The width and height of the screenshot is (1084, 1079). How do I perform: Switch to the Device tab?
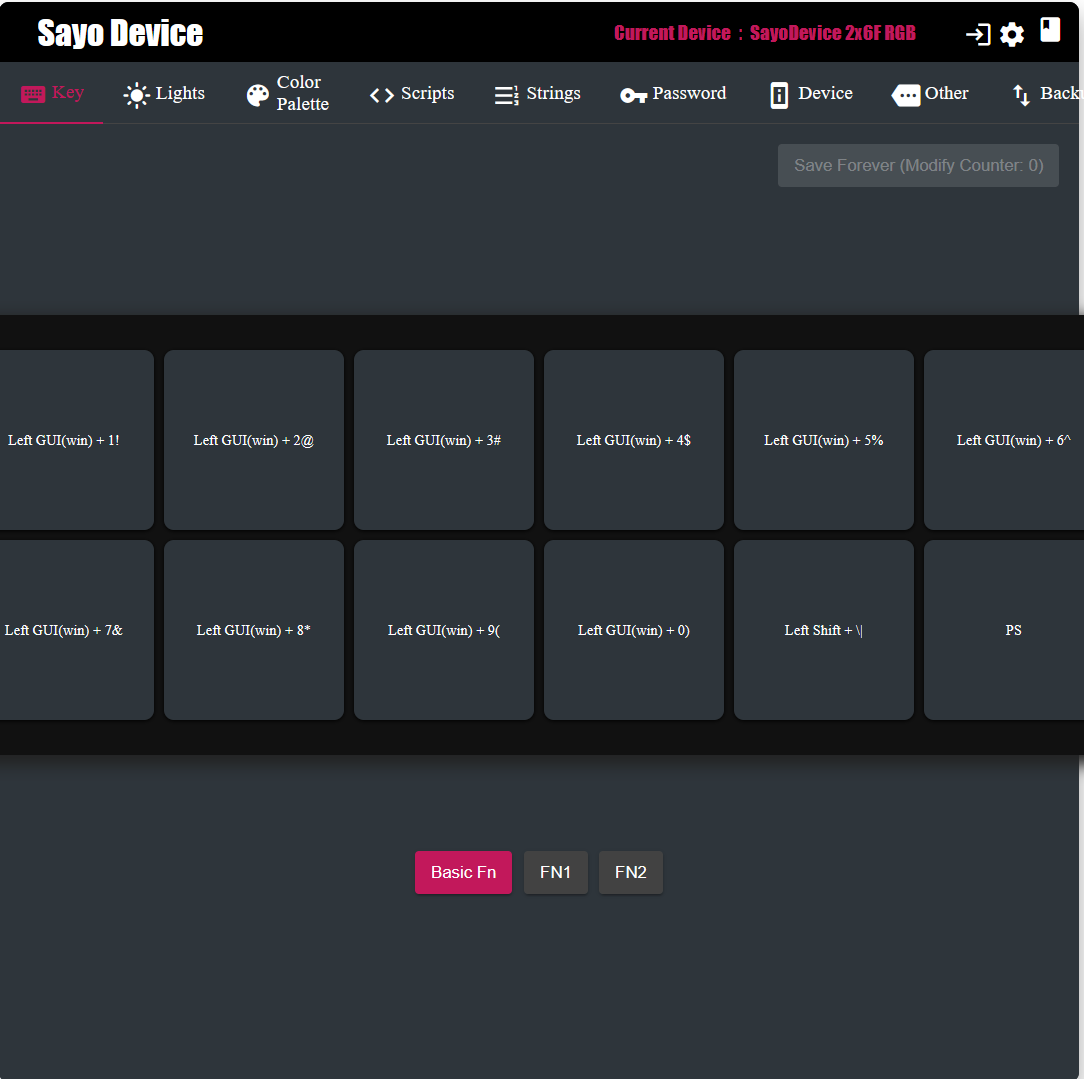[x=812, y=94]
